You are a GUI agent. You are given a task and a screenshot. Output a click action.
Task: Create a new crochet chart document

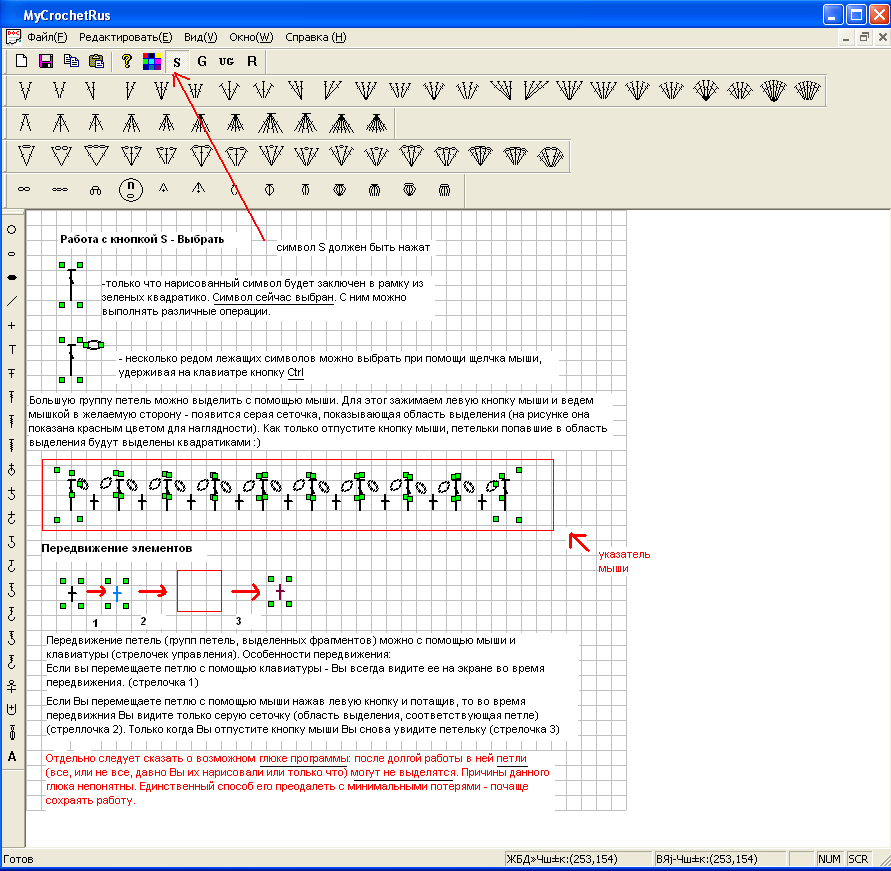coord(22,61)
